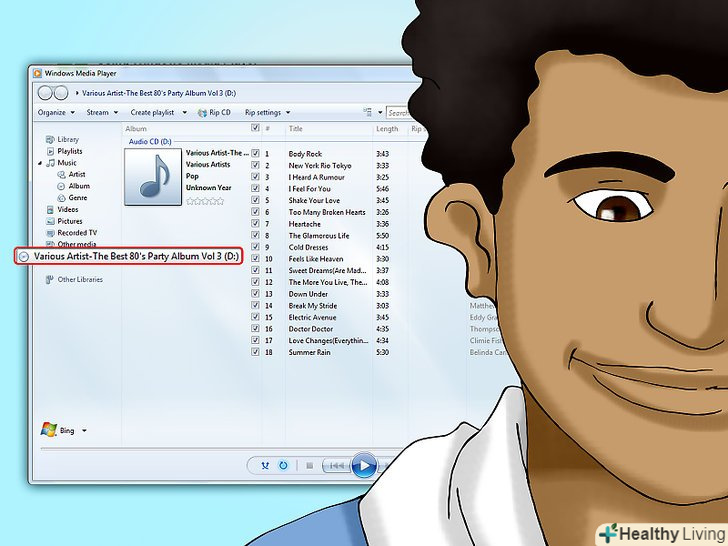Select the track Down Under
Image resolution: width=728 pixels, height=546 pixels.
coord(308,294)
